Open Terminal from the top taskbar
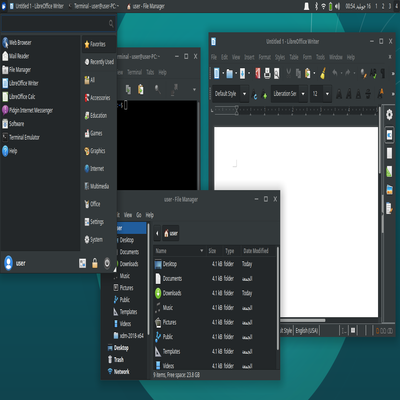 pos(95,6)
